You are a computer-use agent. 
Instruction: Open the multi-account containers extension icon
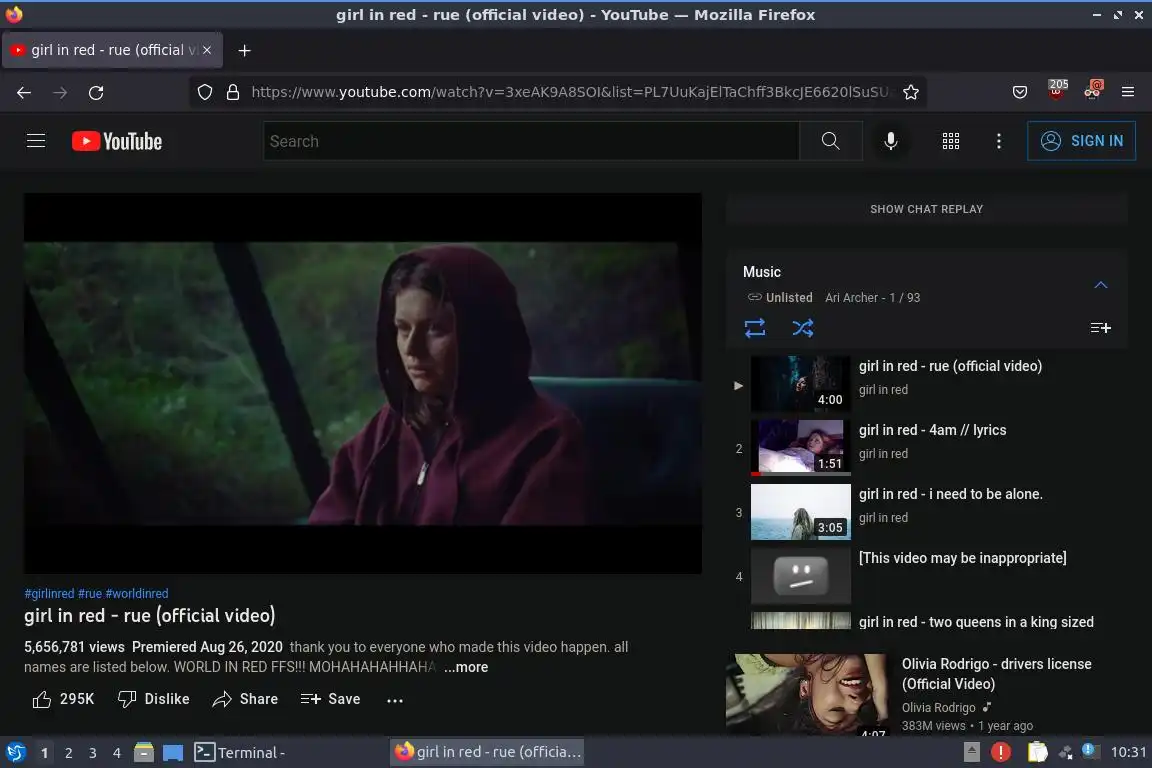tap(1092, 90)
